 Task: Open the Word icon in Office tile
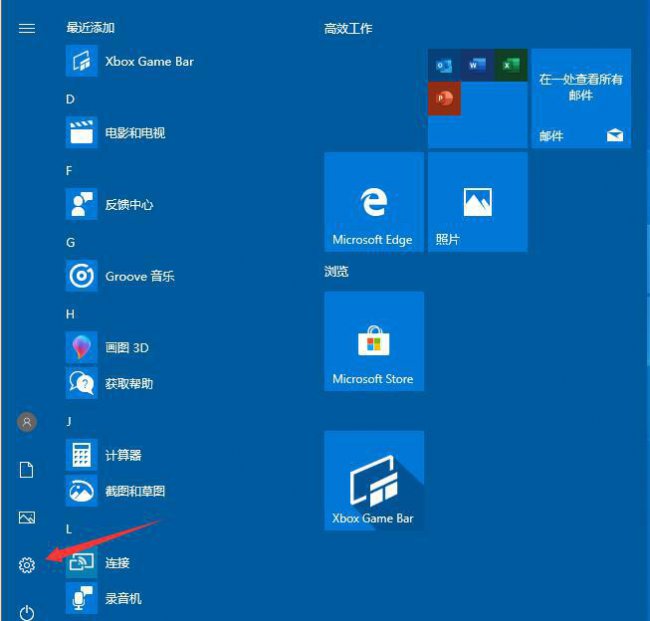click(477, 65)
